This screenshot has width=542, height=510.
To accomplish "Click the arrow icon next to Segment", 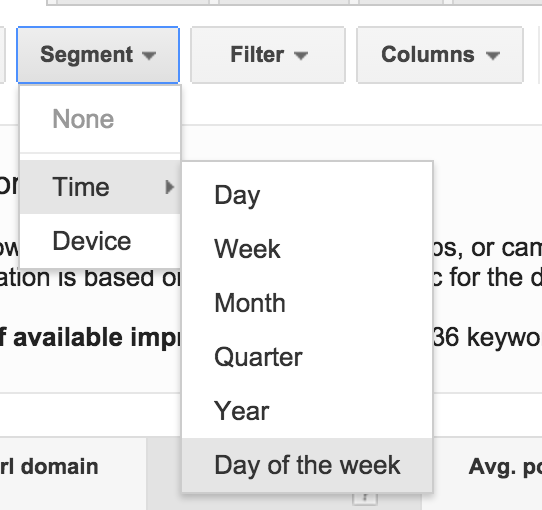I will click(149, 55).
